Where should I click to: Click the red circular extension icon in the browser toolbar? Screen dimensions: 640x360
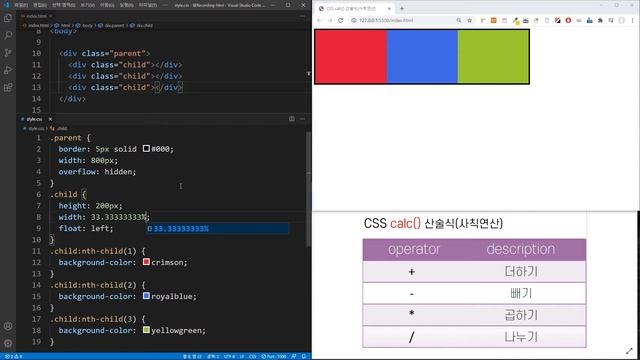coord(568,20)
